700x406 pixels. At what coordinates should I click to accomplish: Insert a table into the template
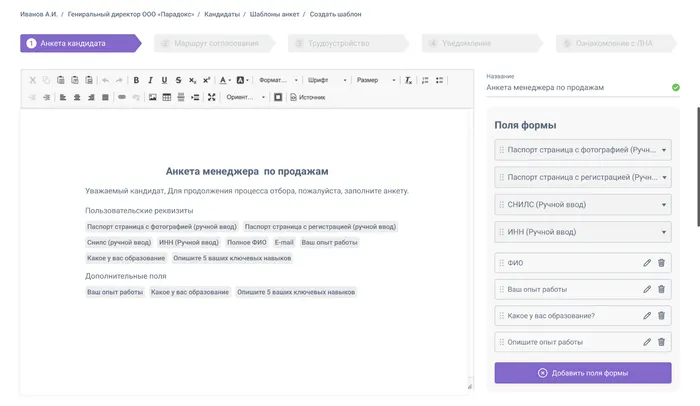(x=167, y=97)
